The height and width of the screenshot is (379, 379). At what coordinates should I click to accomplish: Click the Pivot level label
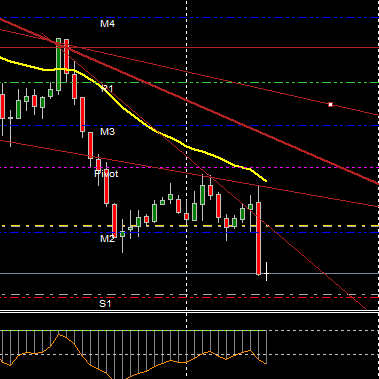tap(106, 174)
